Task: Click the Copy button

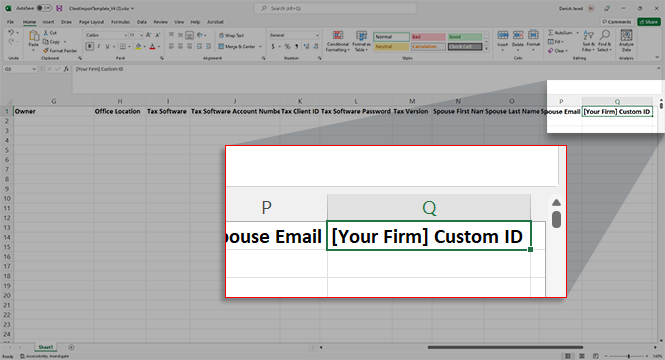Action: click(x=52, y=42)
